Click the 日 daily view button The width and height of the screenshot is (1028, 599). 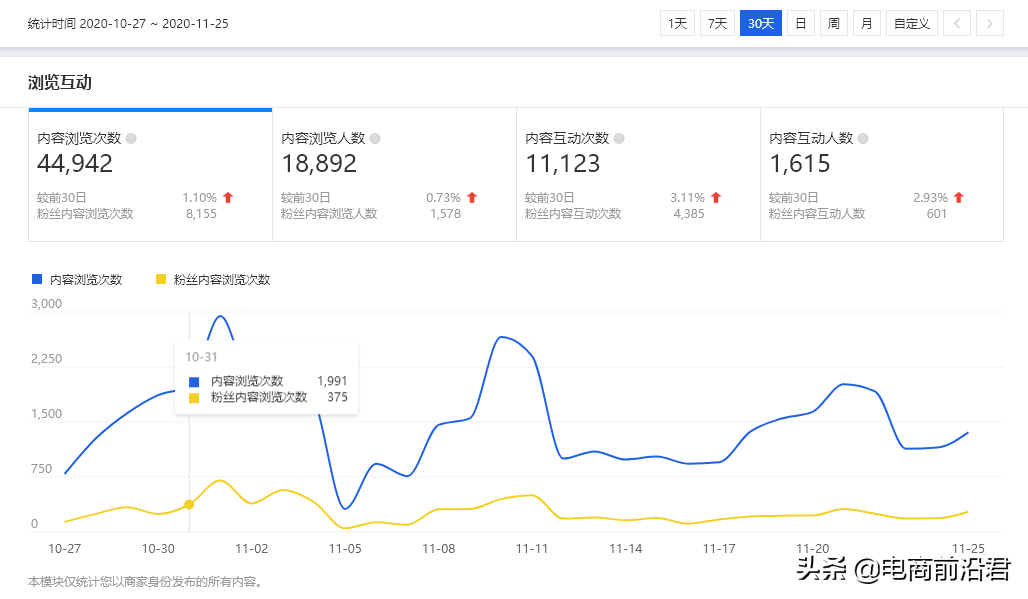[x=800, y=22]
